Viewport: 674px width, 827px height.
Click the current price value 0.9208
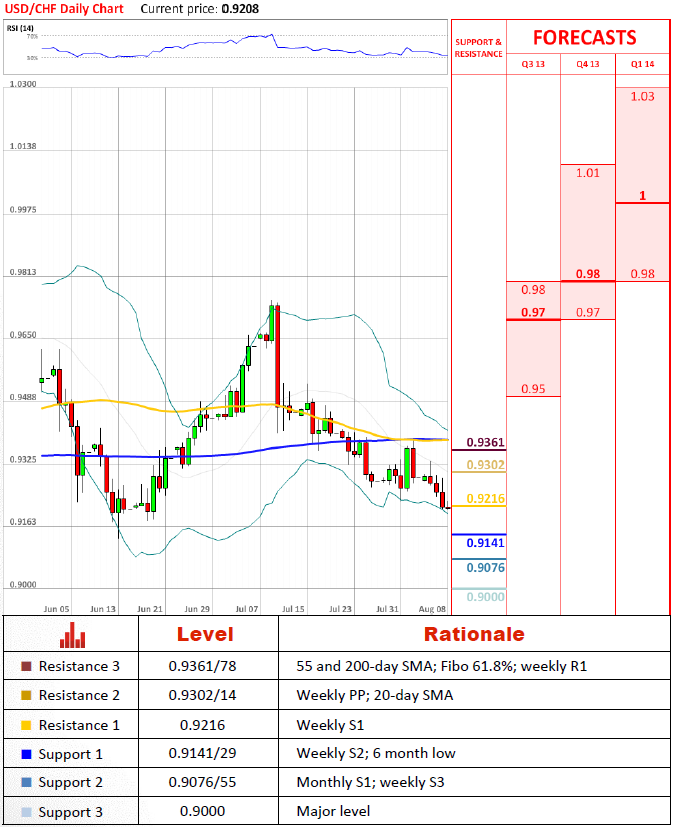click(x=240, y=9)
